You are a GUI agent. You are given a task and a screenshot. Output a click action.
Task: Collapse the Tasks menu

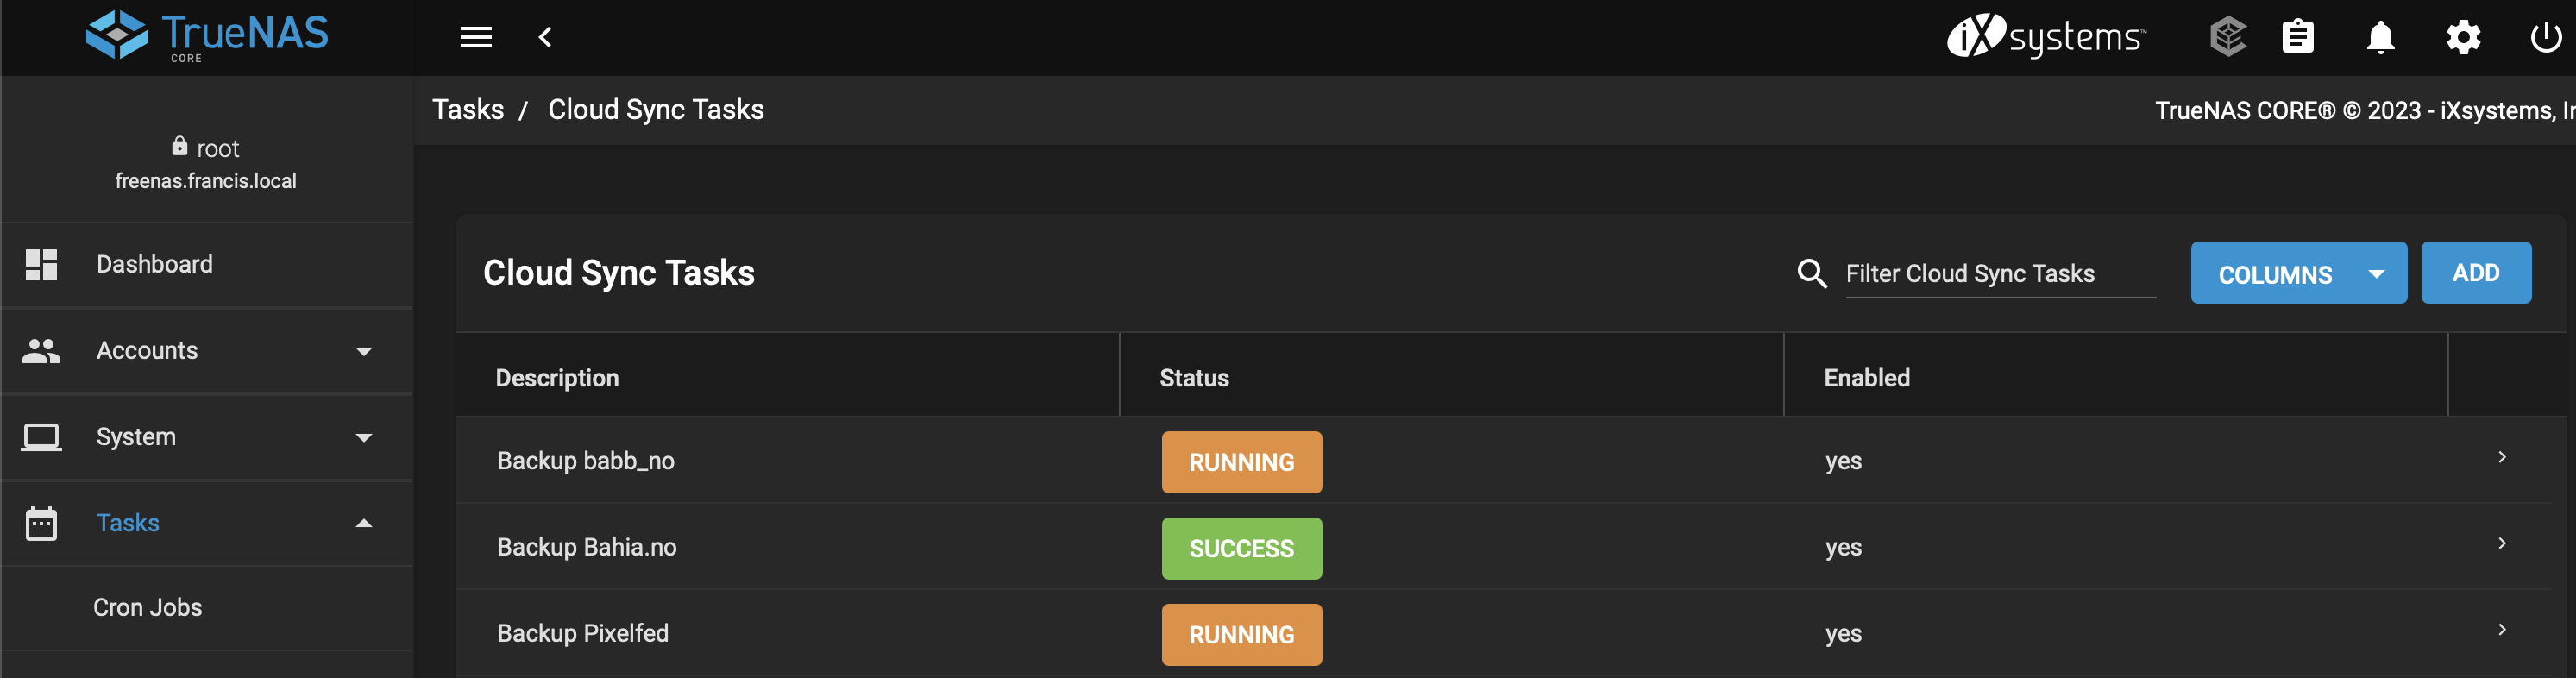pos(207,523)
